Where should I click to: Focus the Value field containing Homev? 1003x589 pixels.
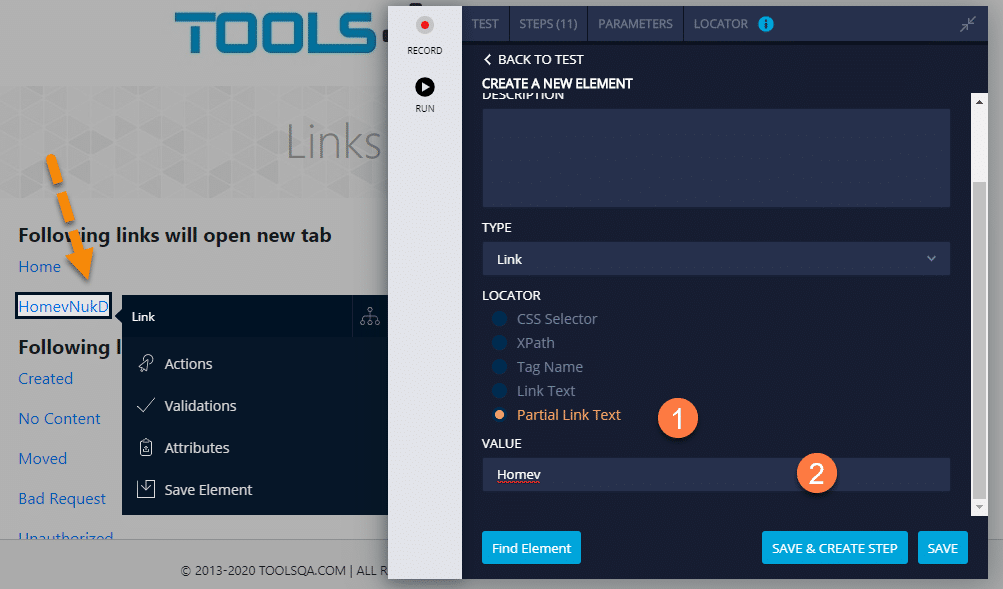click(716, 475)
